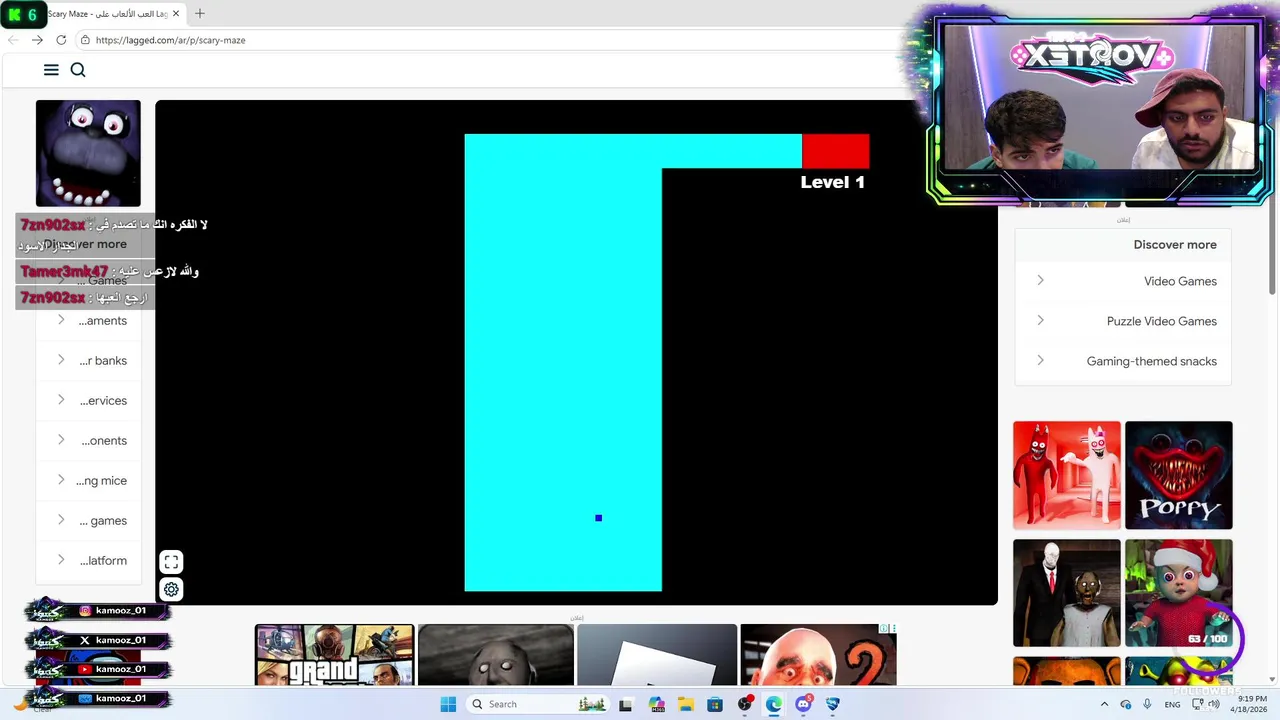Open File Explorer from taskbar

click(686, 704)
